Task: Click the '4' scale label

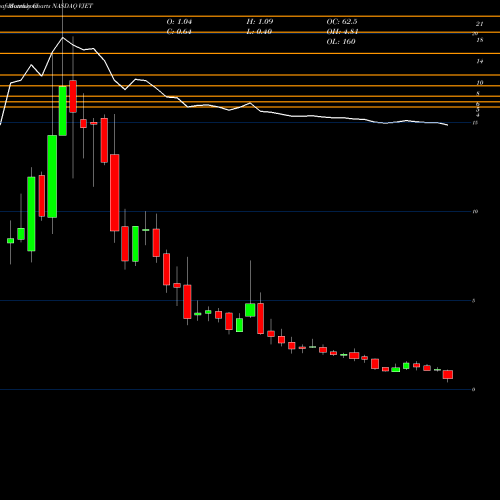Action: pyautogui.click(x=478, y=115)
